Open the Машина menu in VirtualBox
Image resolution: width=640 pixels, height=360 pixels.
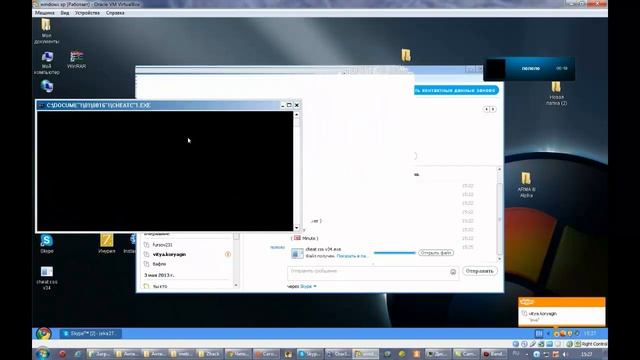point(44,13)
